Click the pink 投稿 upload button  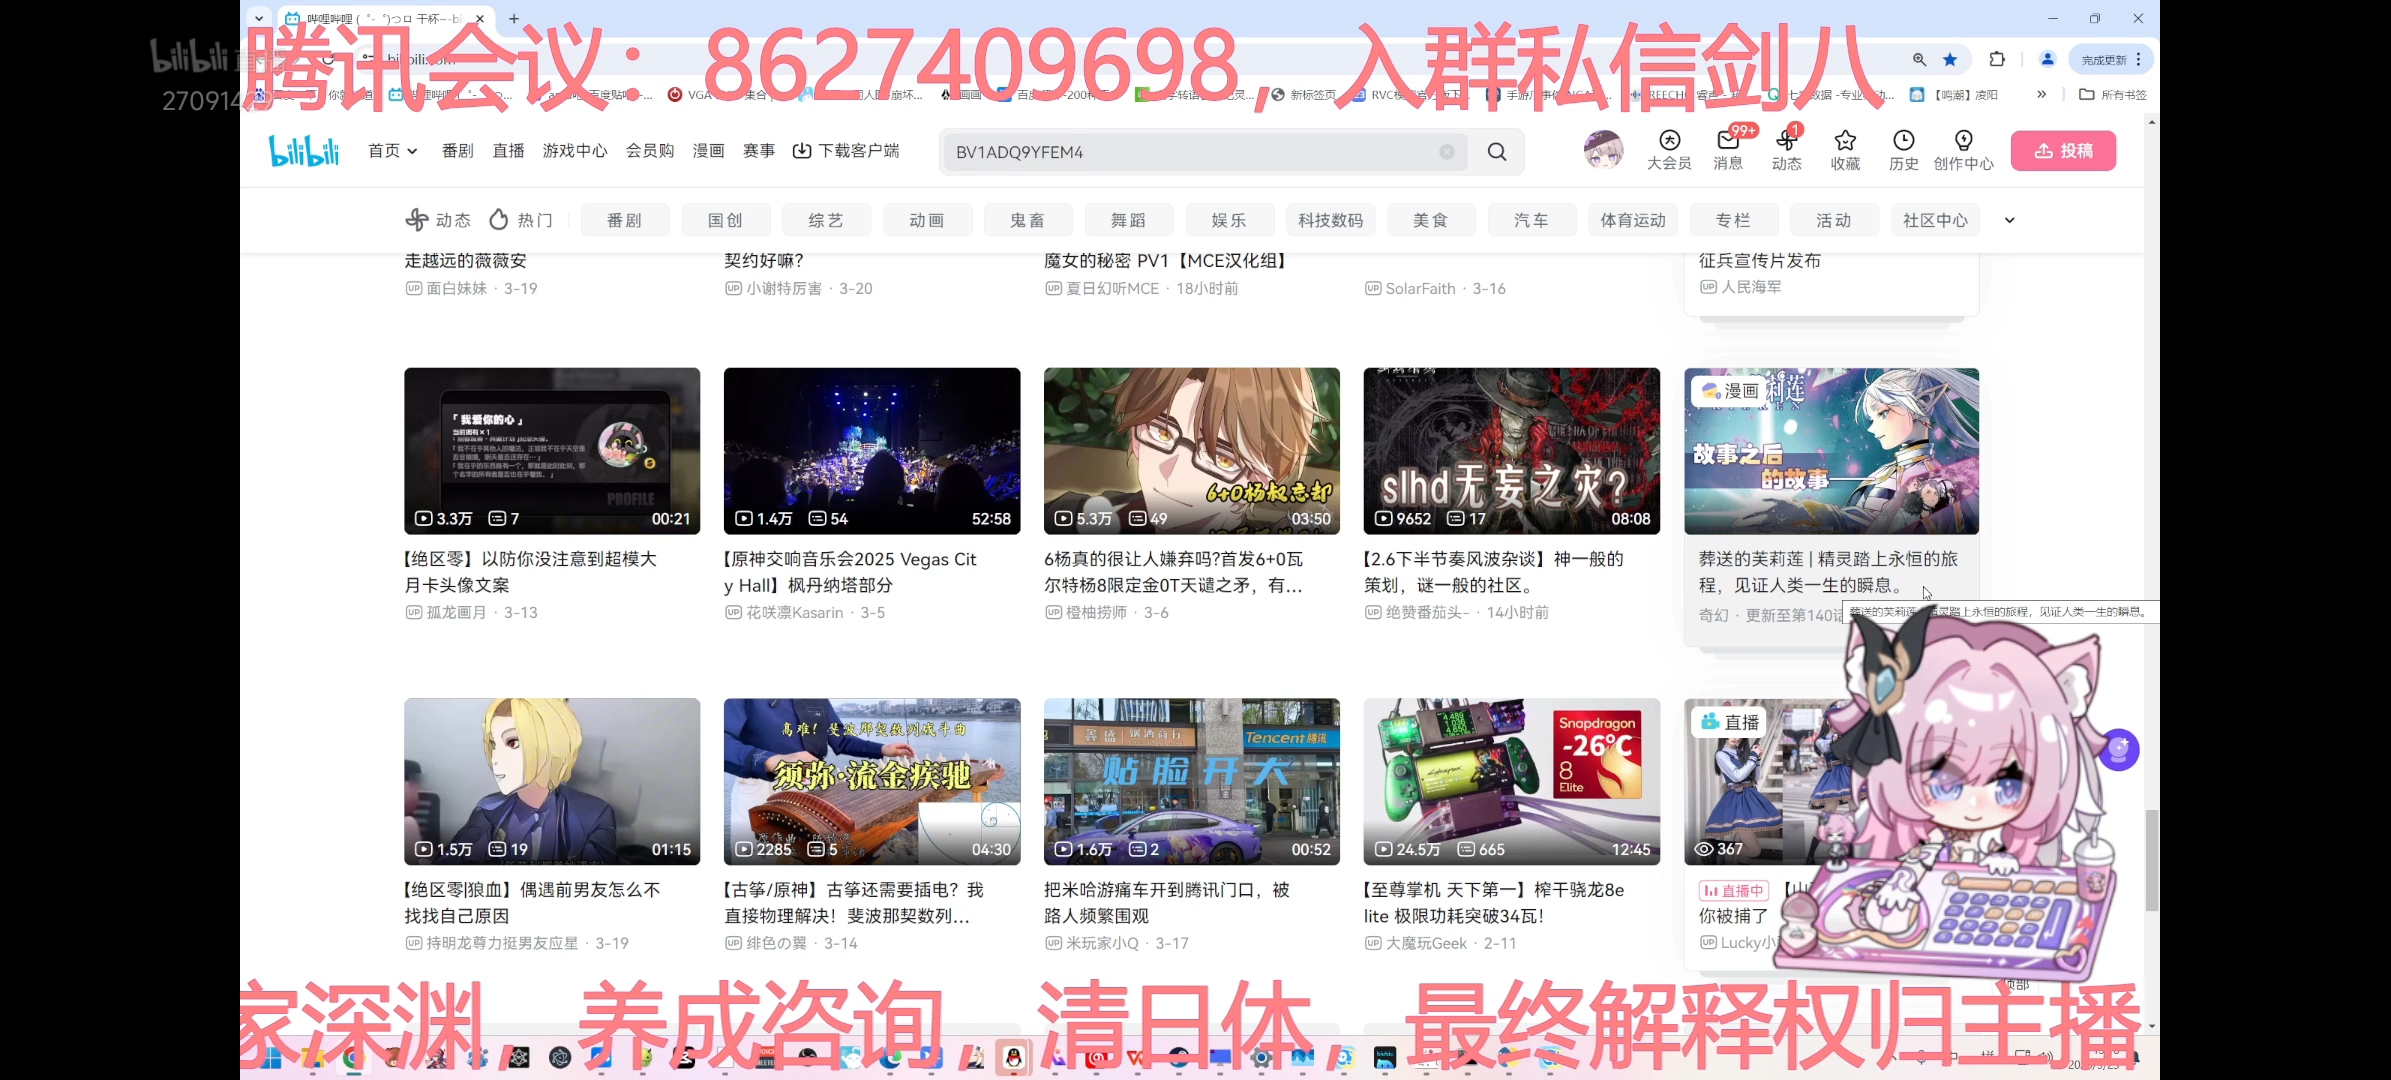click(2063, 151)
